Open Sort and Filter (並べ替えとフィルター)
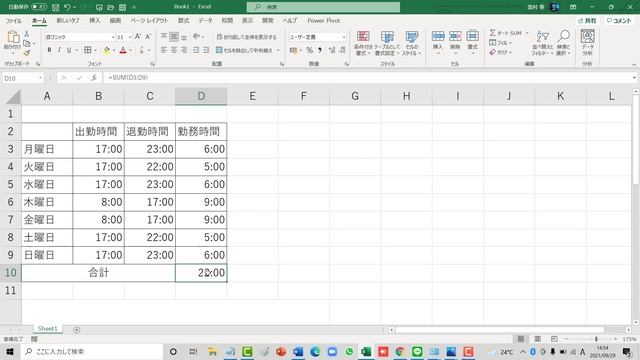Screen dimensions: 640x360 point(542,43)
